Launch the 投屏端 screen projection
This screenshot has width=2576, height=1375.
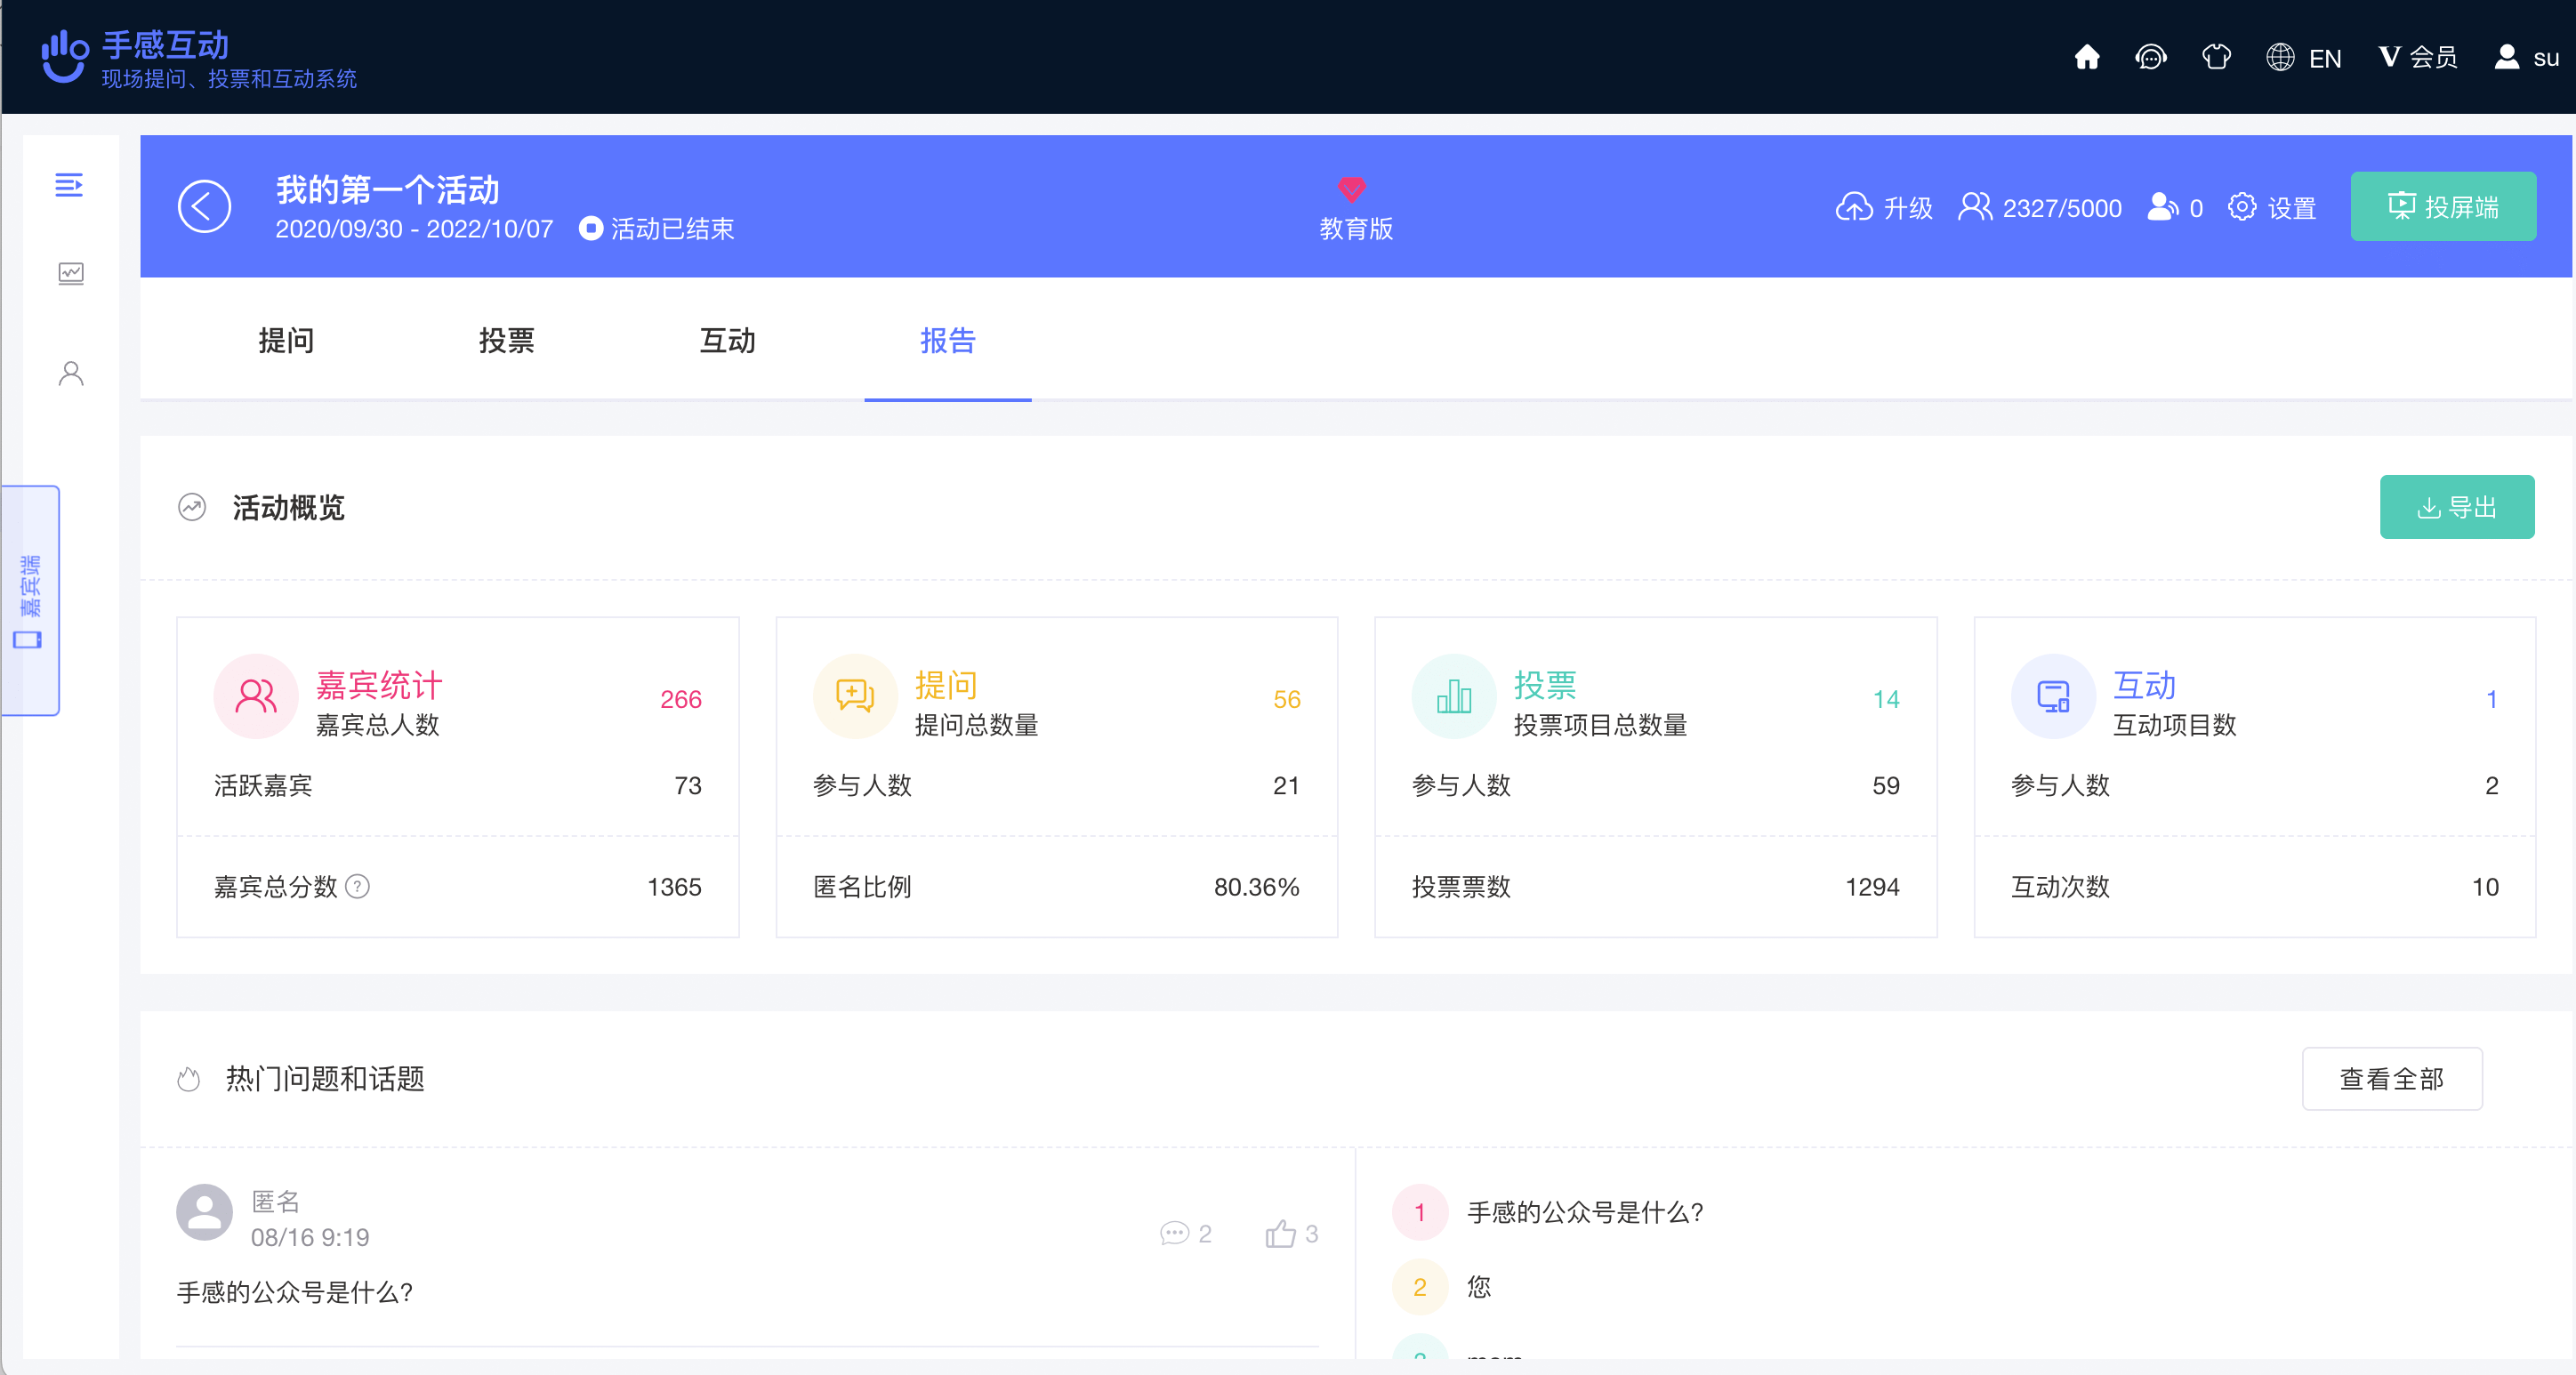[x=2442, y=207]
